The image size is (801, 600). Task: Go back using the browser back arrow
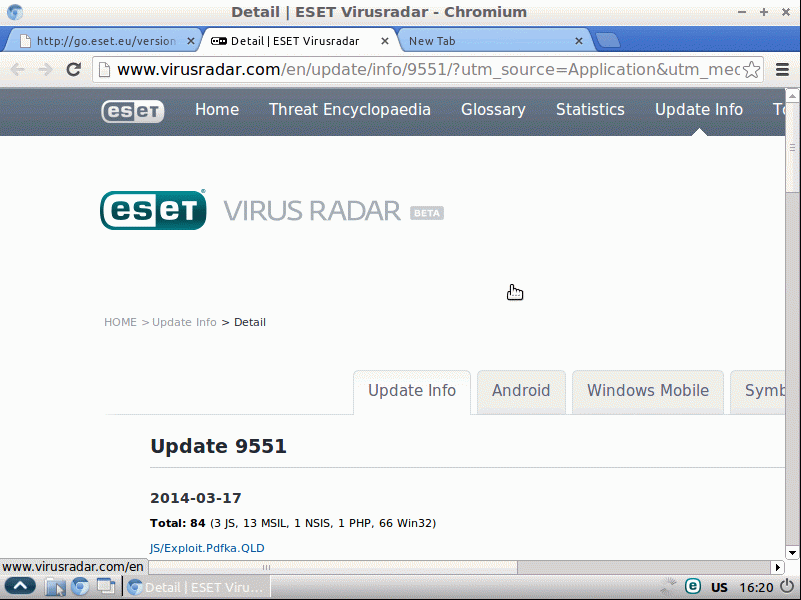pyautogui.click(x=17, y=69)
